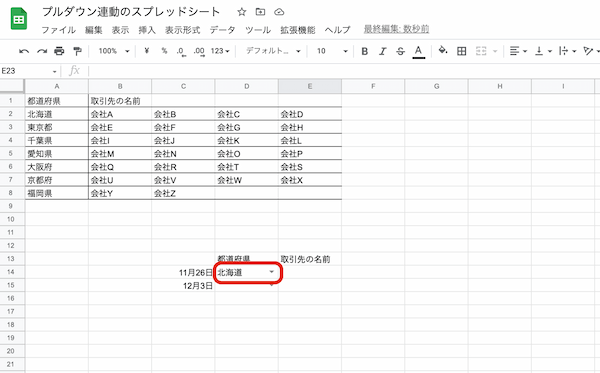Toggle strikethrough formatting
600x373 pixels.
click(x=400, y=51)
